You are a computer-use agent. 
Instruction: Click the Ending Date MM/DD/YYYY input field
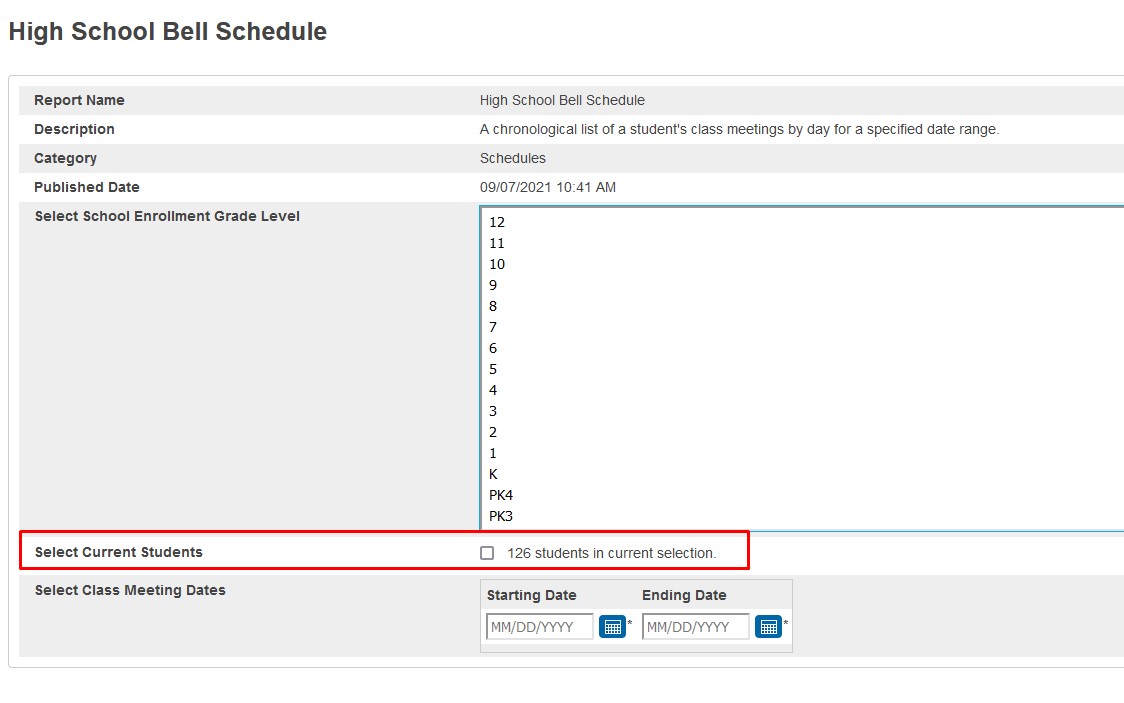695,626
